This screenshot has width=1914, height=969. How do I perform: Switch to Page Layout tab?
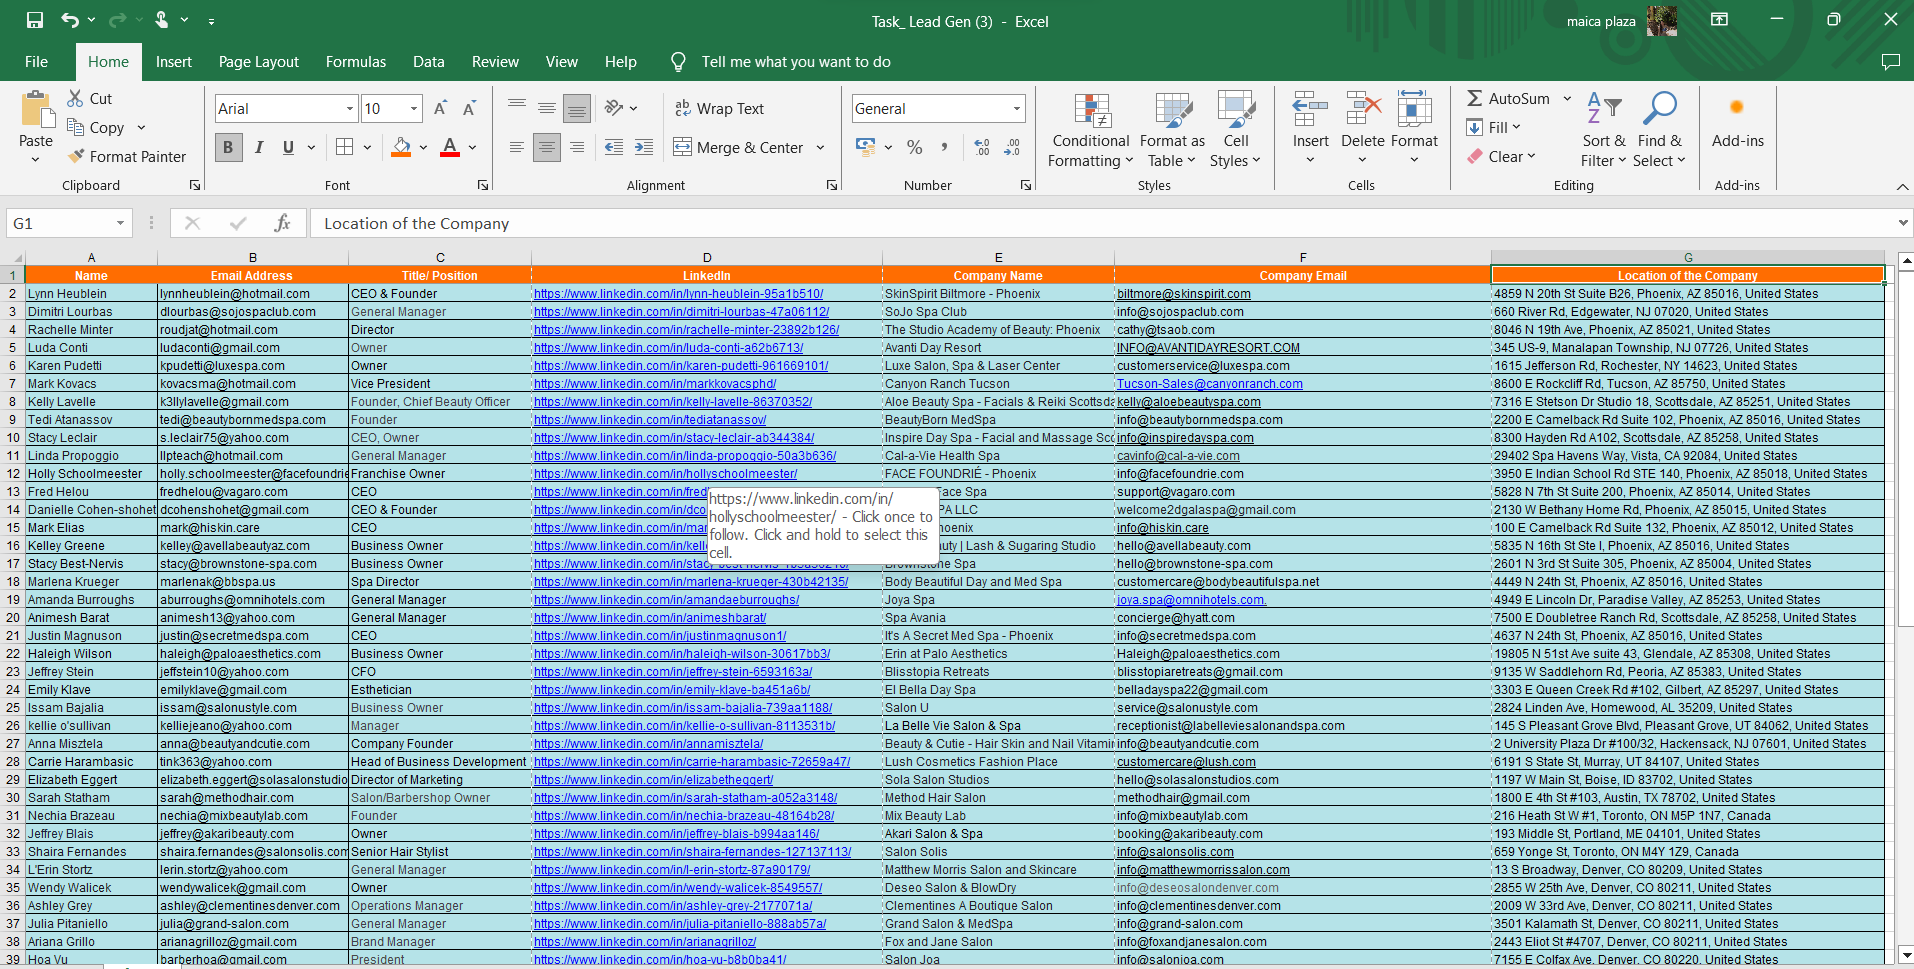point(259,61)
